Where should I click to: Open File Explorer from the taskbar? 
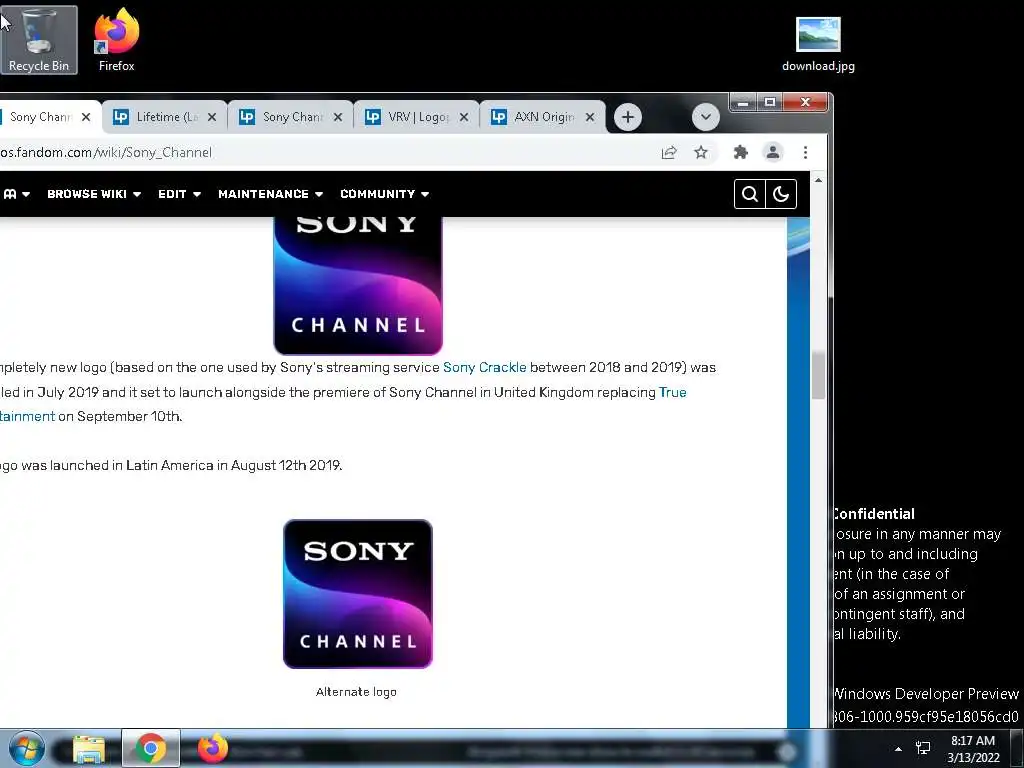pyautogui.click(x=89, y=748)
